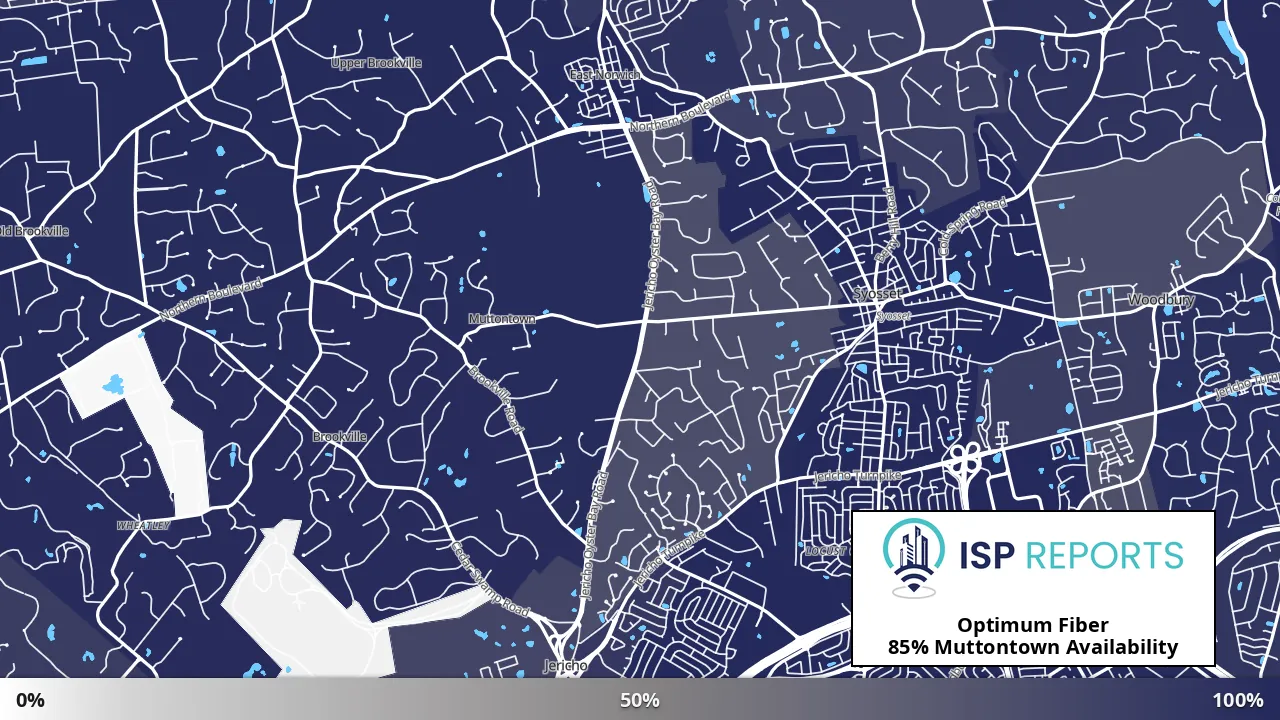1280x720 pixels.
Task: Click the Wheatley map label
Action: click(x=144, y=525)
